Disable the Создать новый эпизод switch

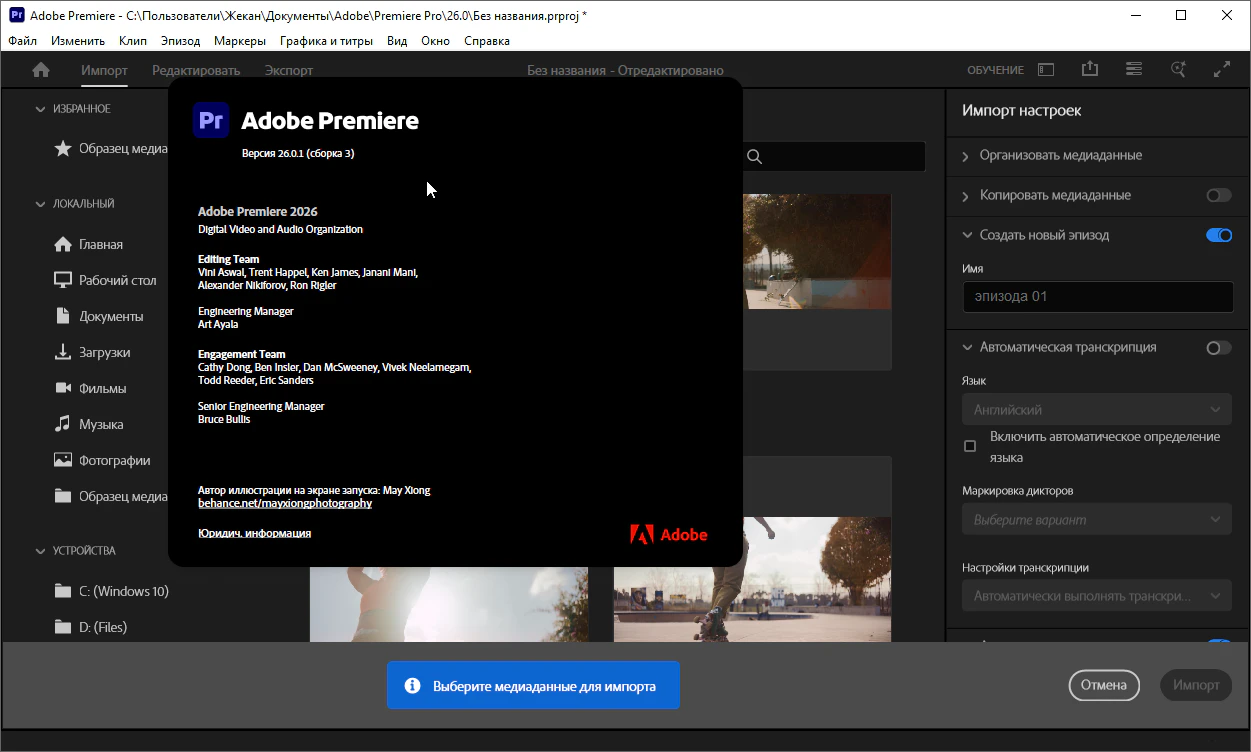click(x=1218, y=235)
